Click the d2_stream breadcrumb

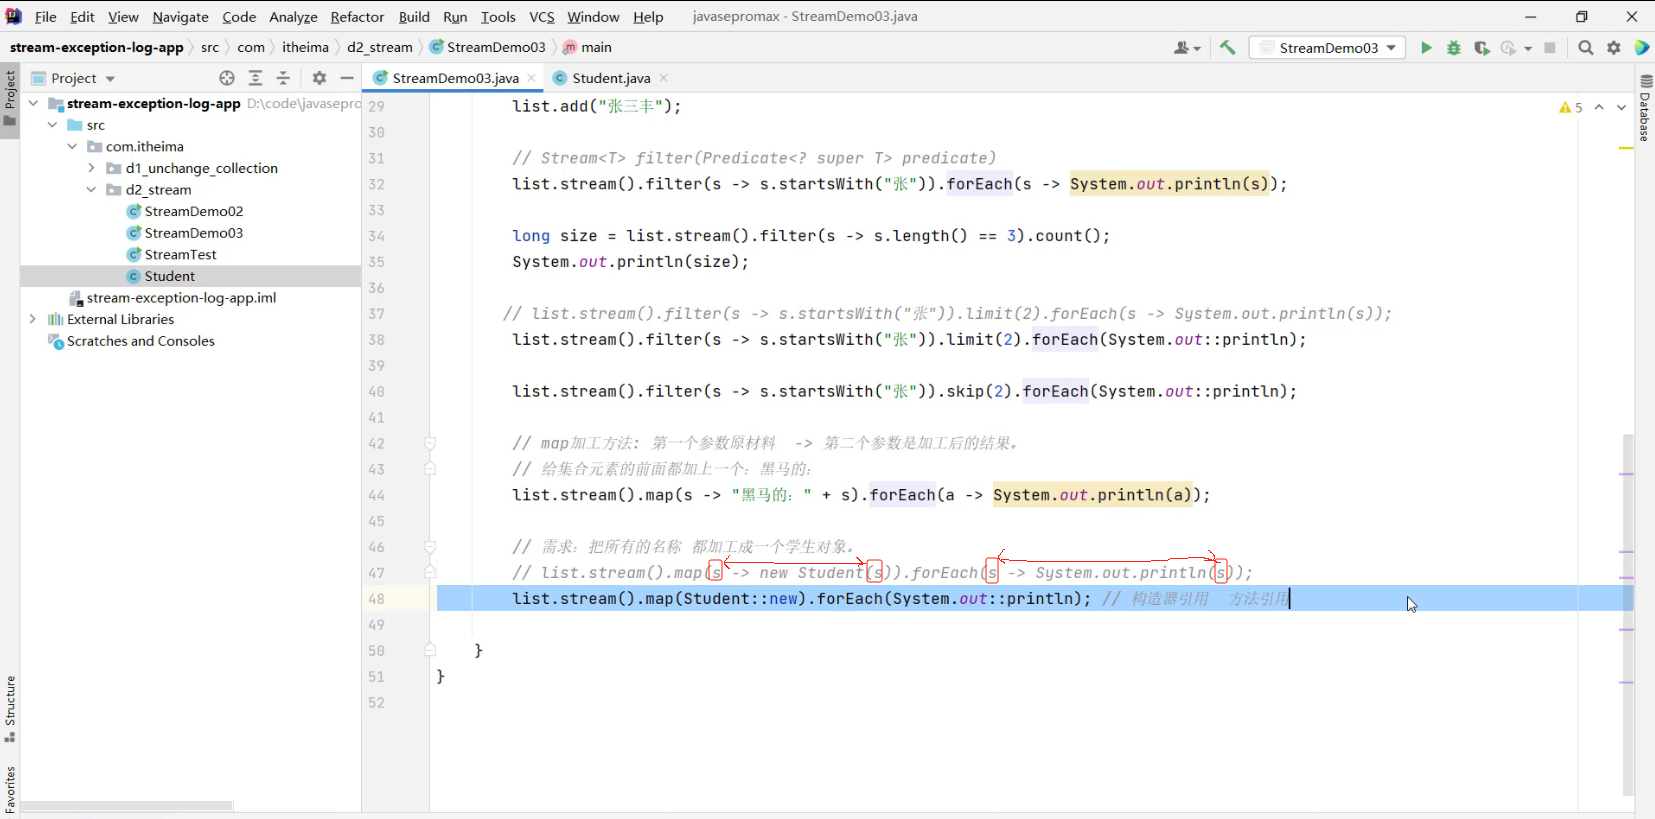point(380,47)
